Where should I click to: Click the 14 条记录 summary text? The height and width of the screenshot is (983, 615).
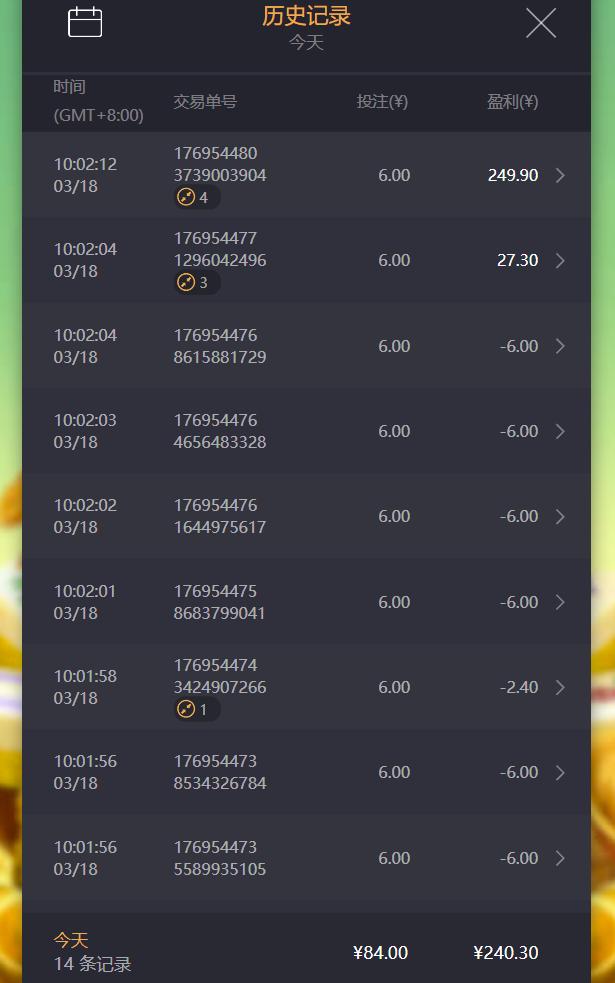point(92,965)
